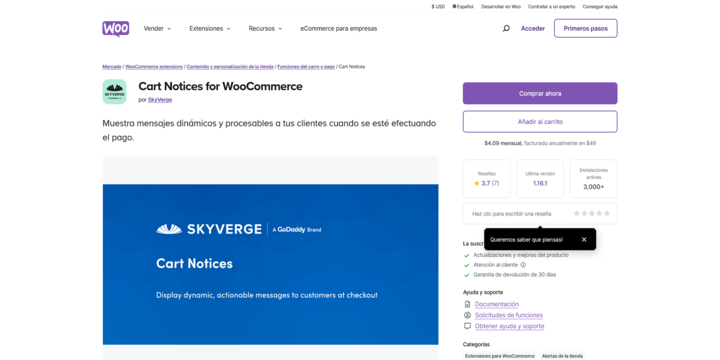This screenshot has width=720, height=360.
Task: Select the first review rating star
Action: (x=577, y=214)
